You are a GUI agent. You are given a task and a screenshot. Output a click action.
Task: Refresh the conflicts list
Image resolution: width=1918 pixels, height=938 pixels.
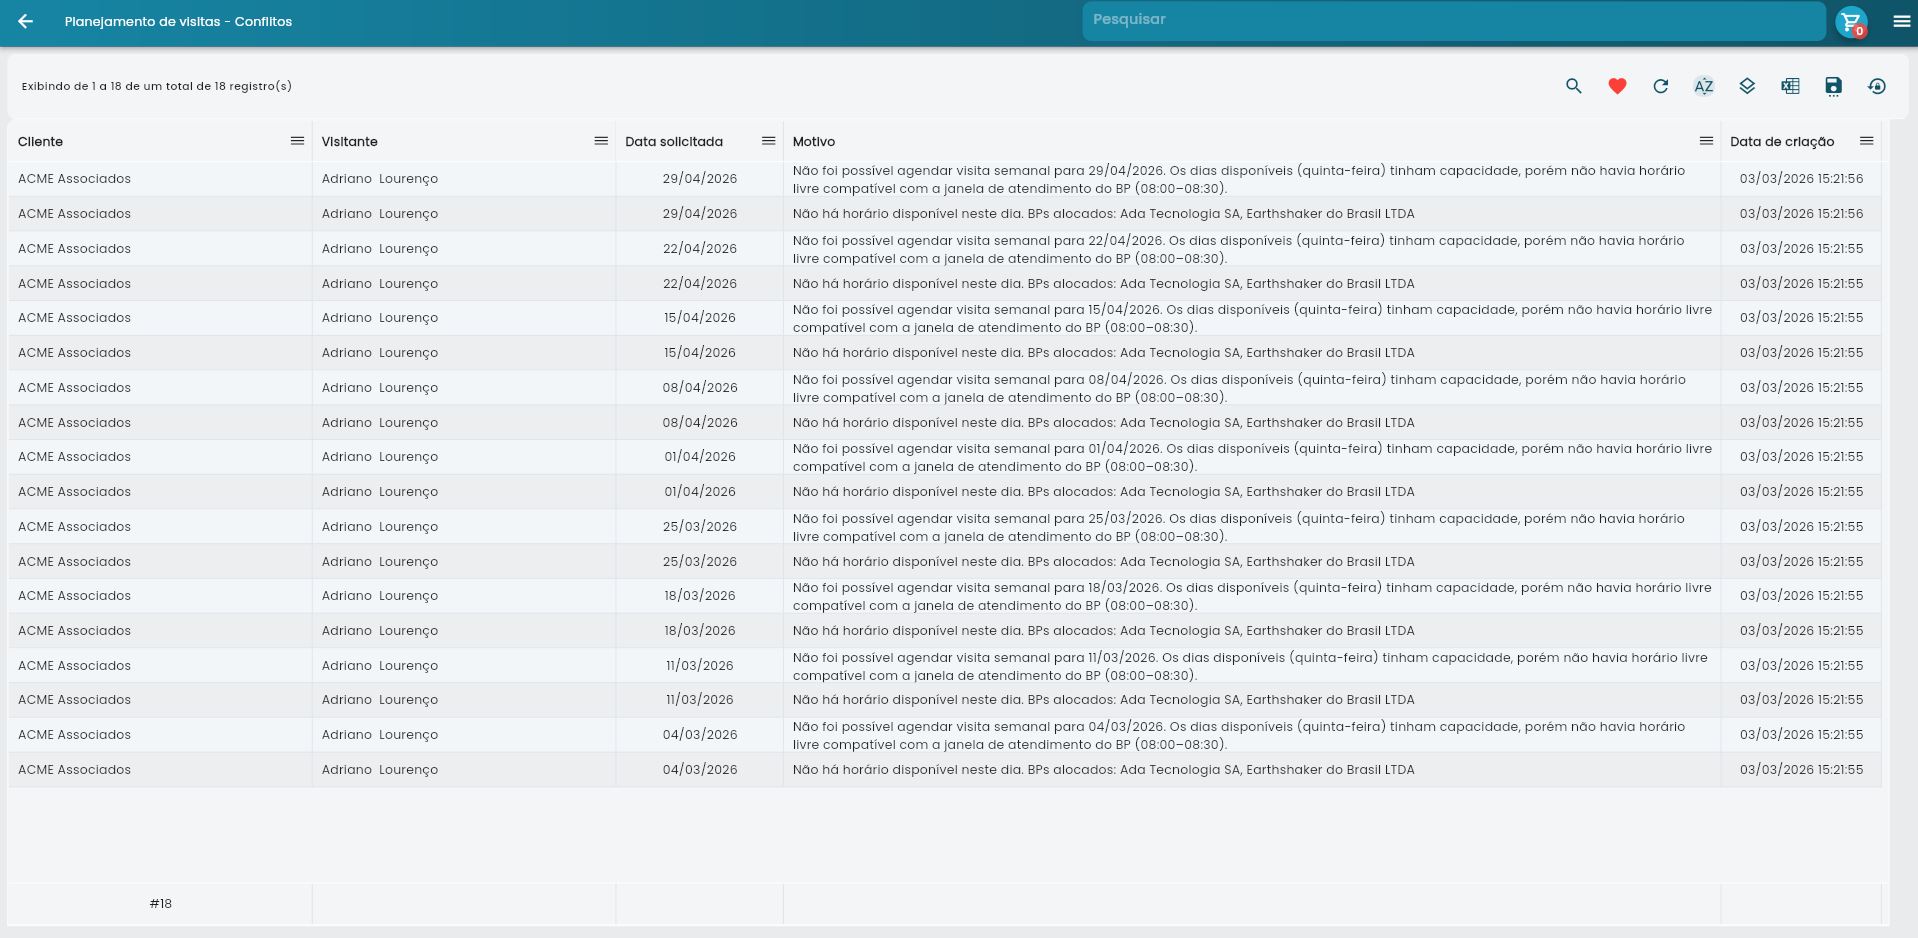click(1660, 86)
